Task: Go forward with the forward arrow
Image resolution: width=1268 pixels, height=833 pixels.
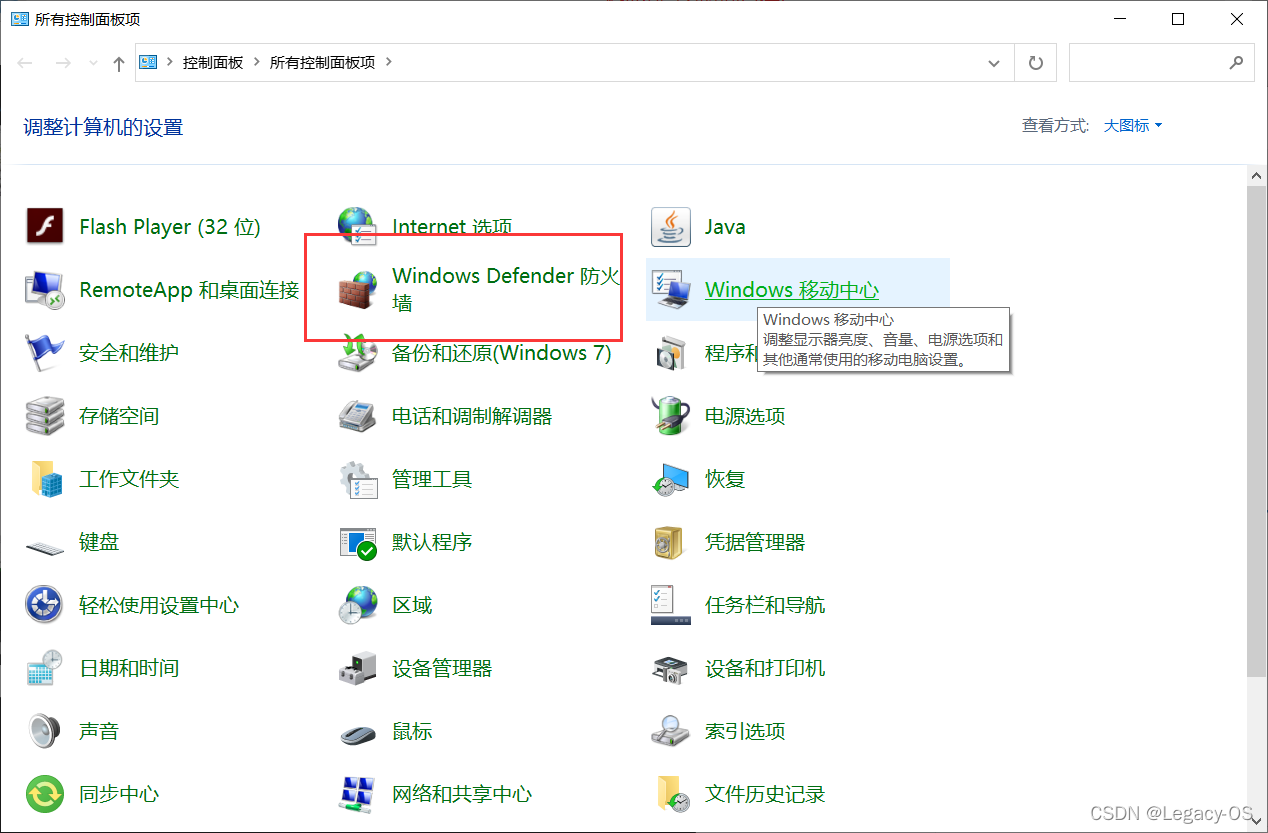Action: tap(63, 63)
